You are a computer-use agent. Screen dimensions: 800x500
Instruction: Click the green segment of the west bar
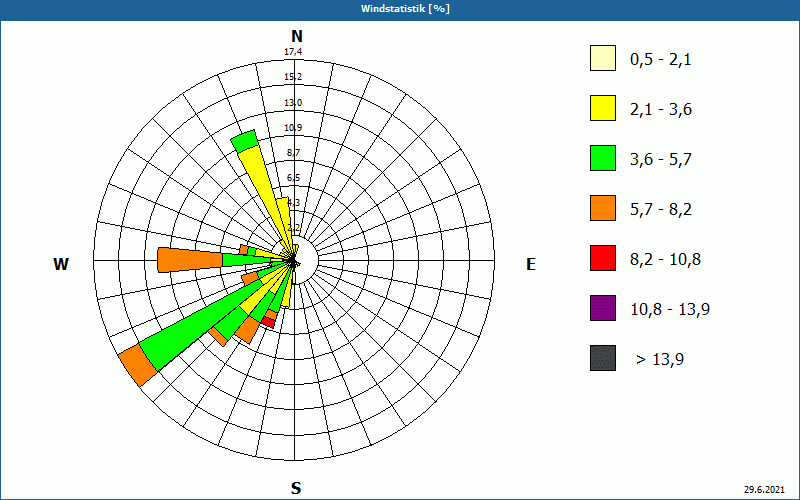point(245,261)
